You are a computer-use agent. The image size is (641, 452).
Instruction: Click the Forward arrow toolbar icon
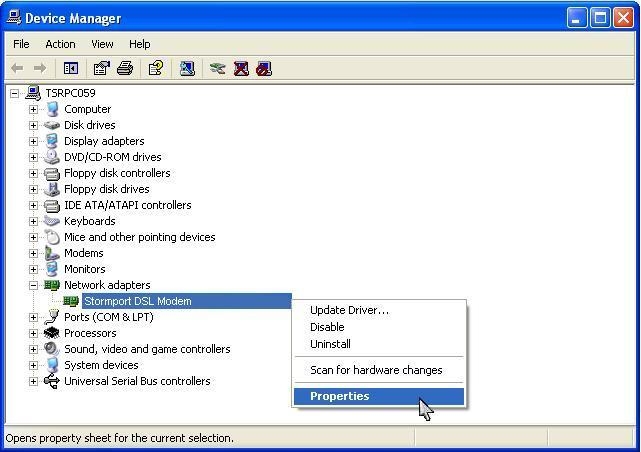tap(40, 68)
